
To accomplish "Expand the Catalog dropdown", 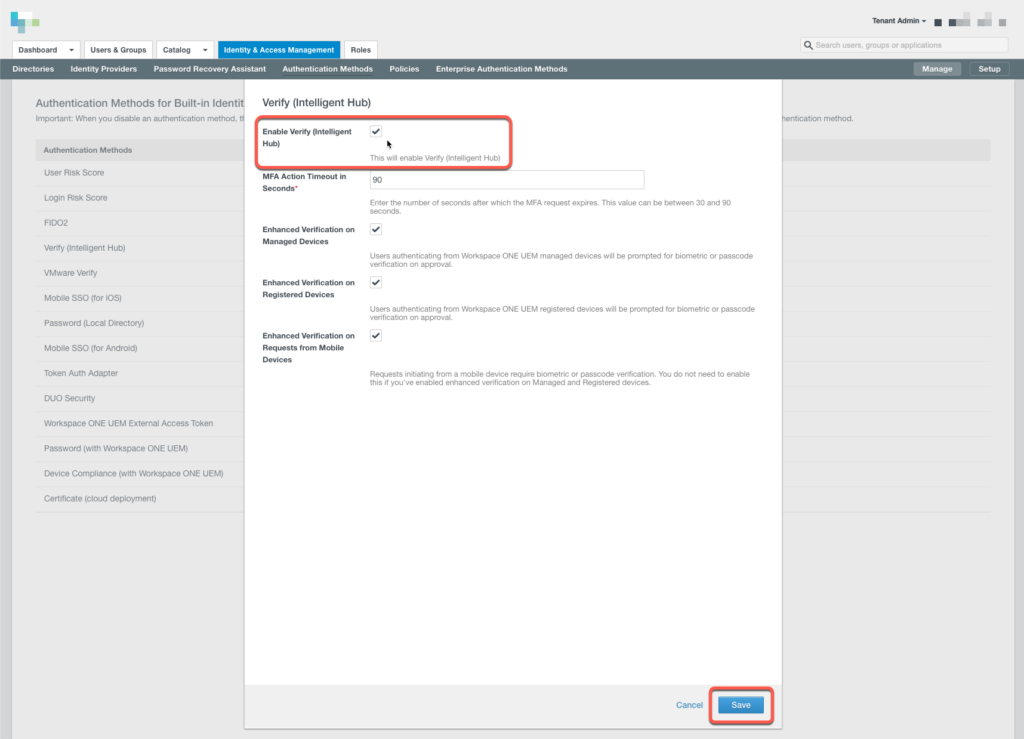I will (185, 49).
